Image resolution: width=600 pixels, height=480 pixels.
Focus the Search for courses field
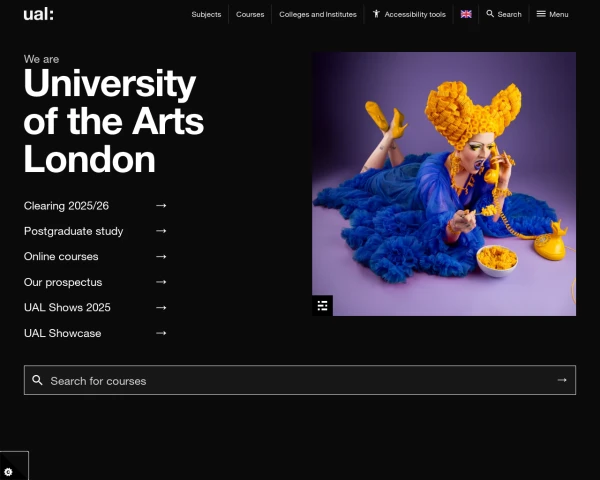pos(300,380)
